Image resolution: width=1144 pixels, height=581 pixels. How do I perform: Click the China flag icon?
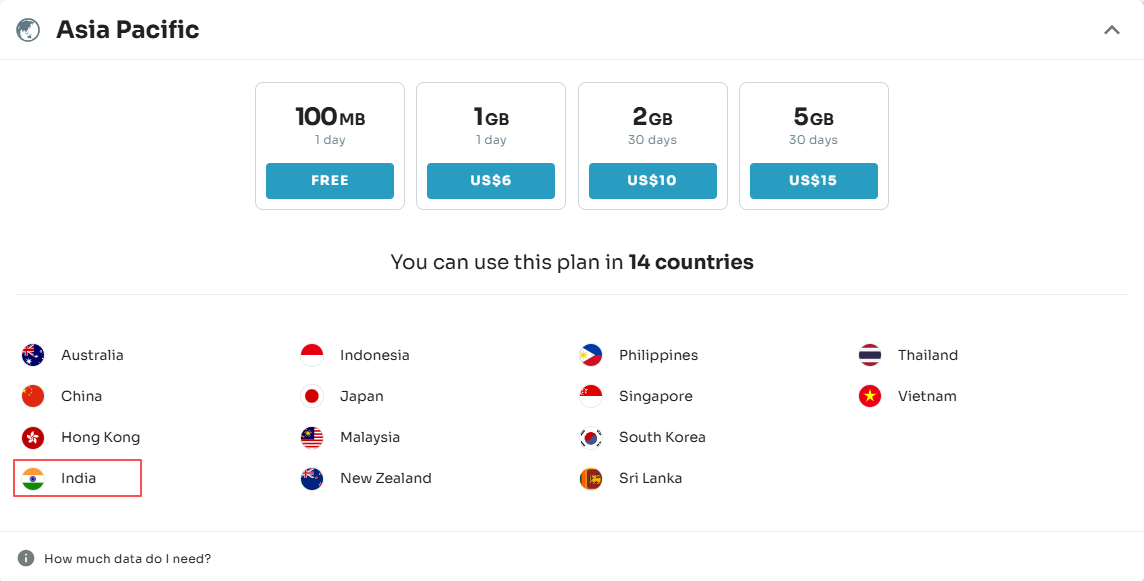click(33, 396)
